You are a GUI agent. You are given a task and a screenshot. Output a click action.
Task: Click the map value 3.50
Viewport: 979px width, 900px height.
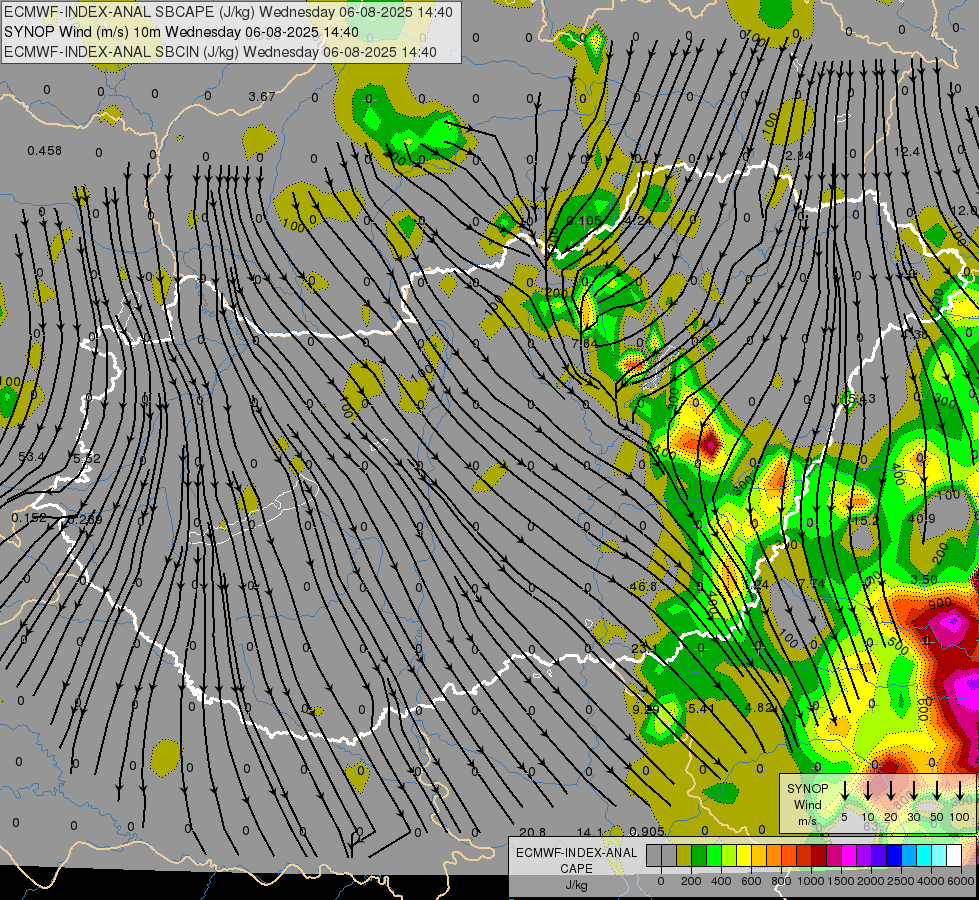point(923,579)
